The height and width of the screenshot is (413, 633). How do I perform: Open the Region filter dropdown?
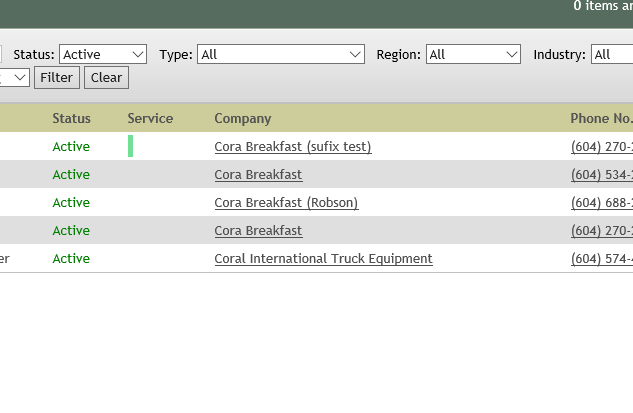coord(473,54)
